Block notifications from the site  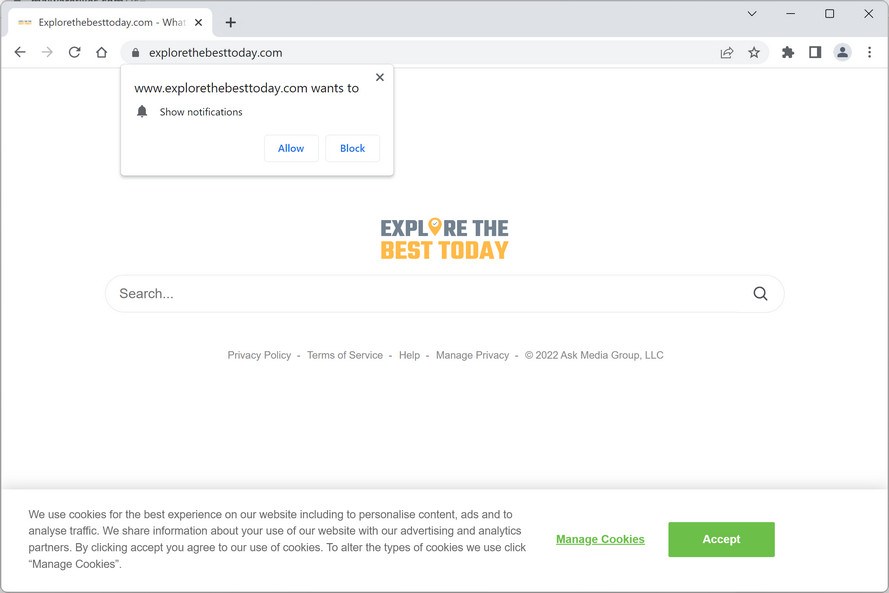click(352, 148)
